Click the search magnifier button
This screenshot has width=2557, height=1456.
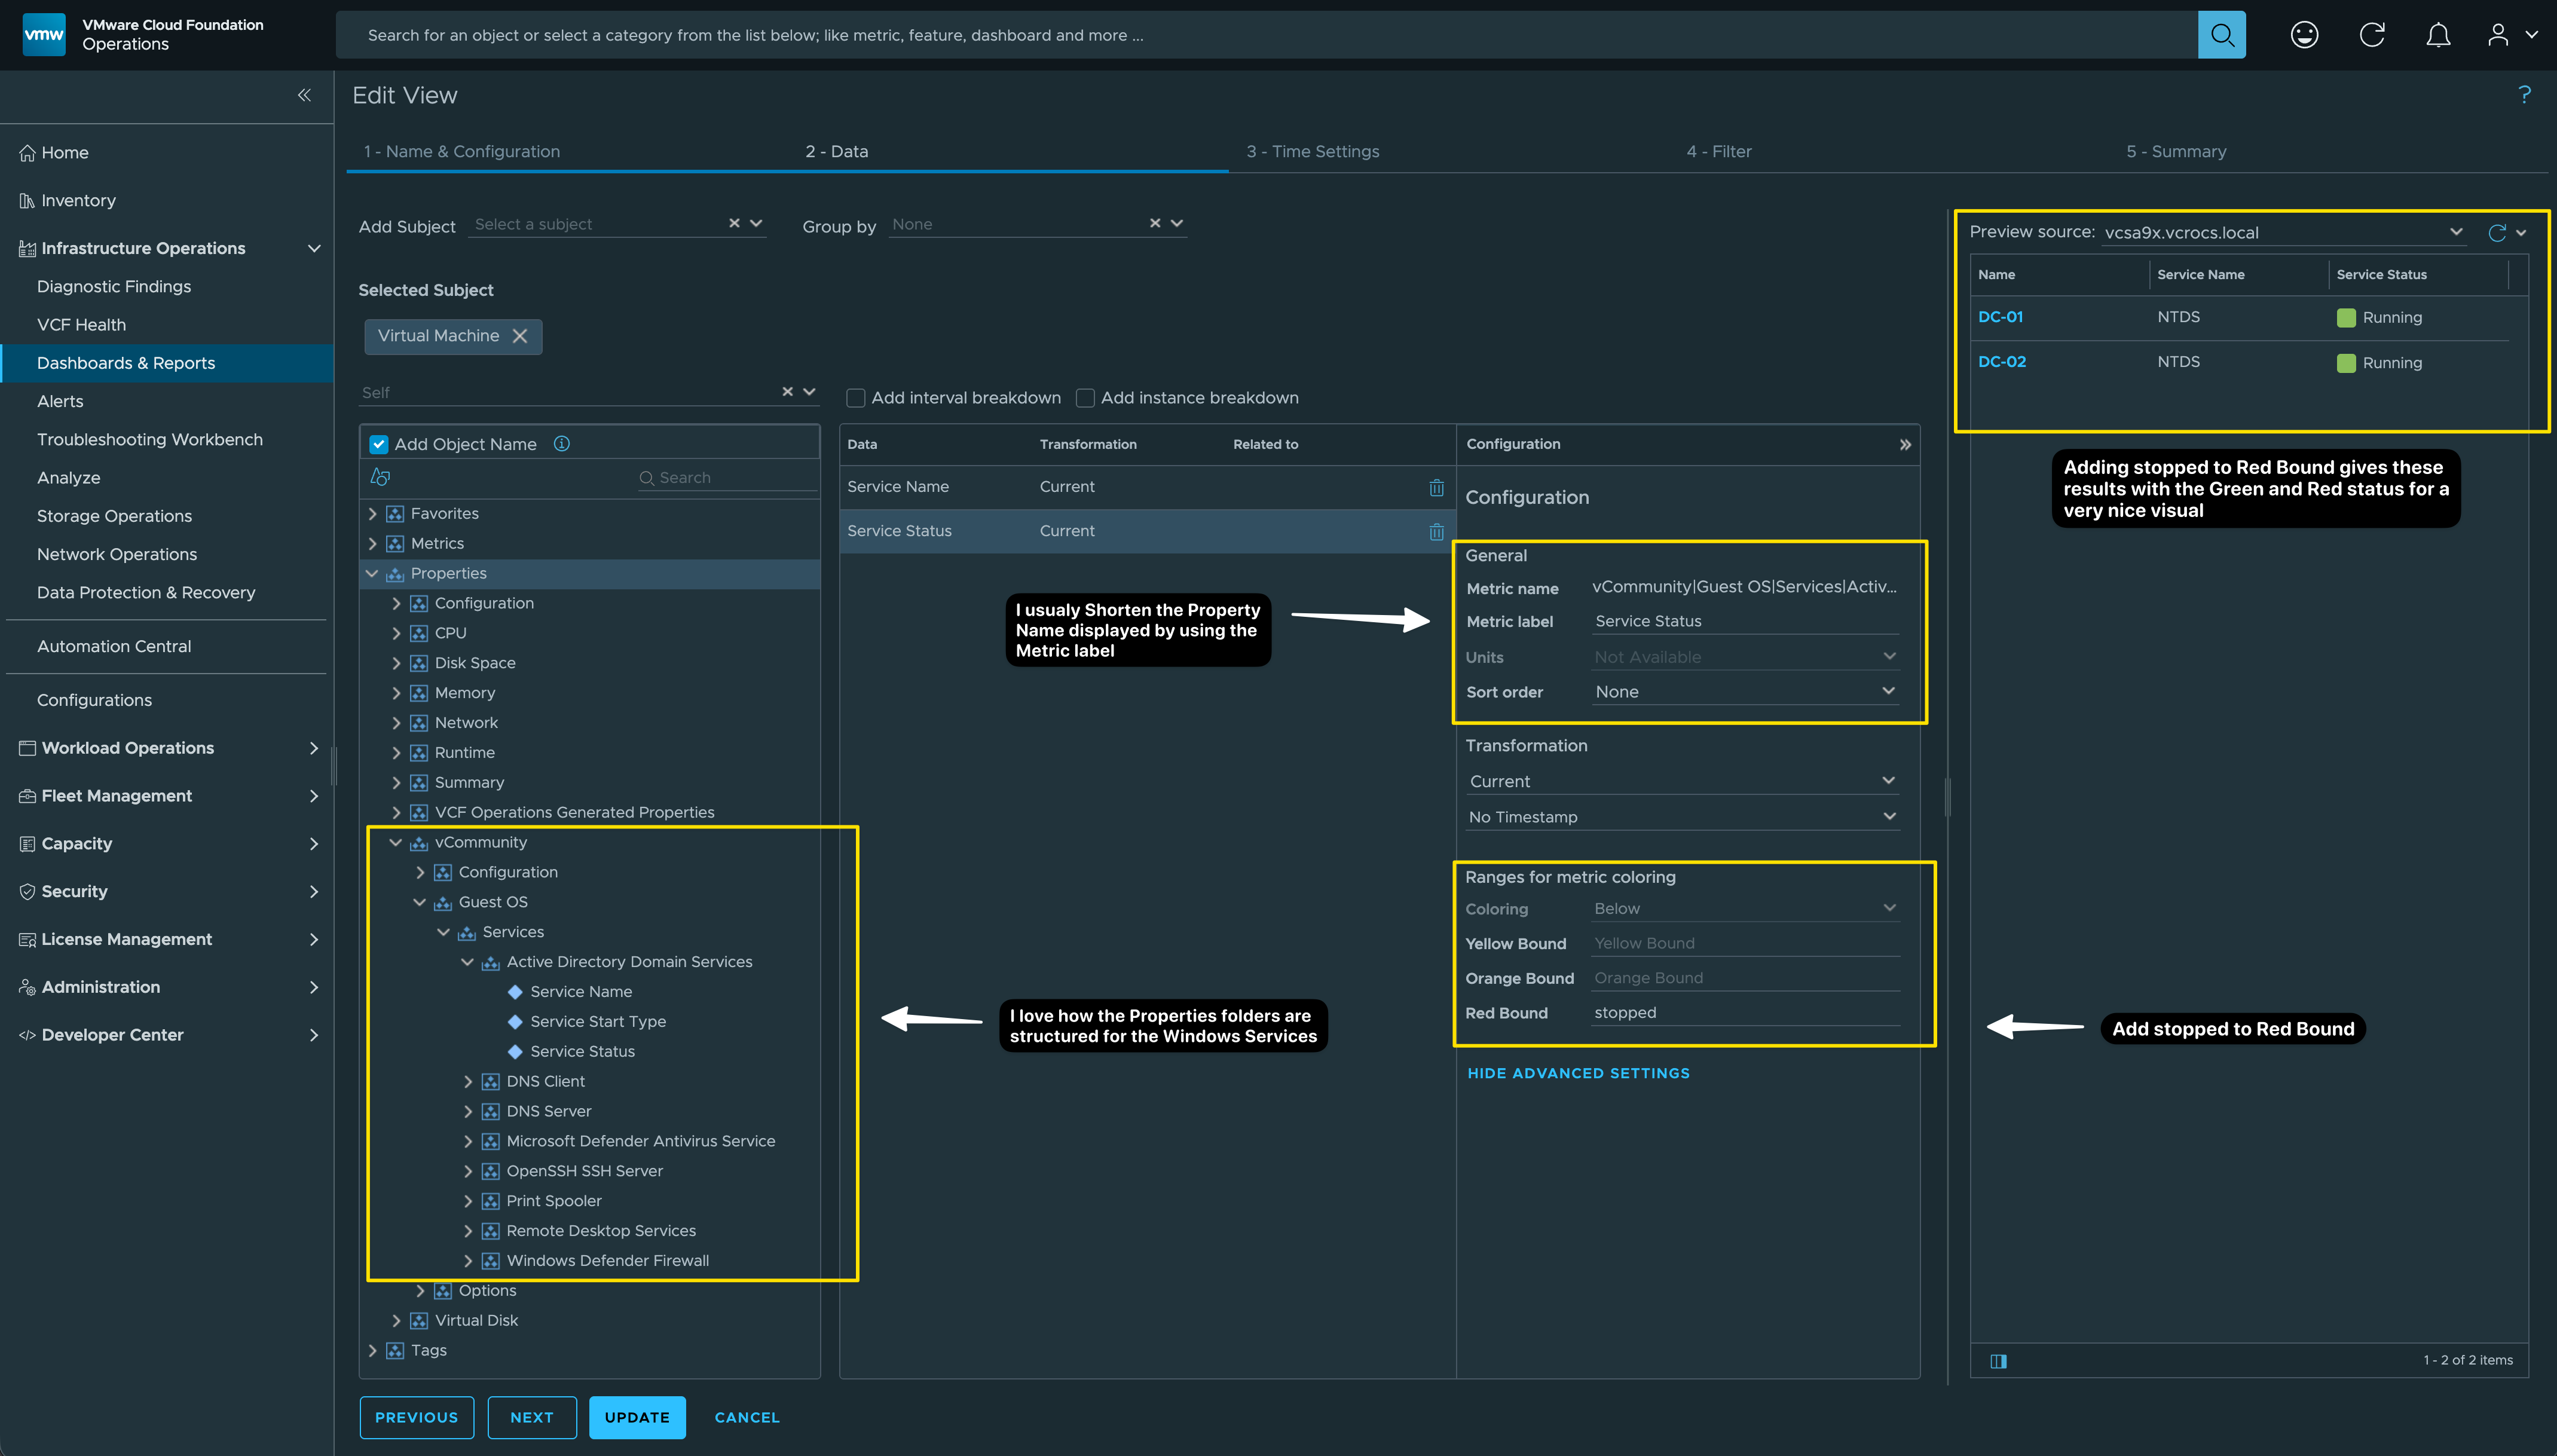pos(2221,35)
